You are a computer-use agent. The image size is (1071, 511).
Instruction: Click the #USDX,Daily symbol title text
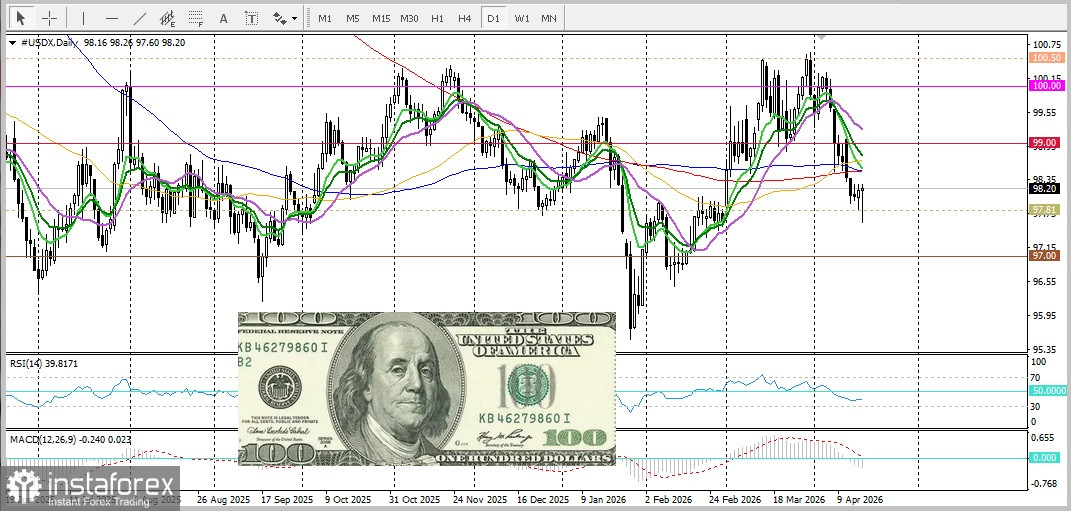point(48,42)
